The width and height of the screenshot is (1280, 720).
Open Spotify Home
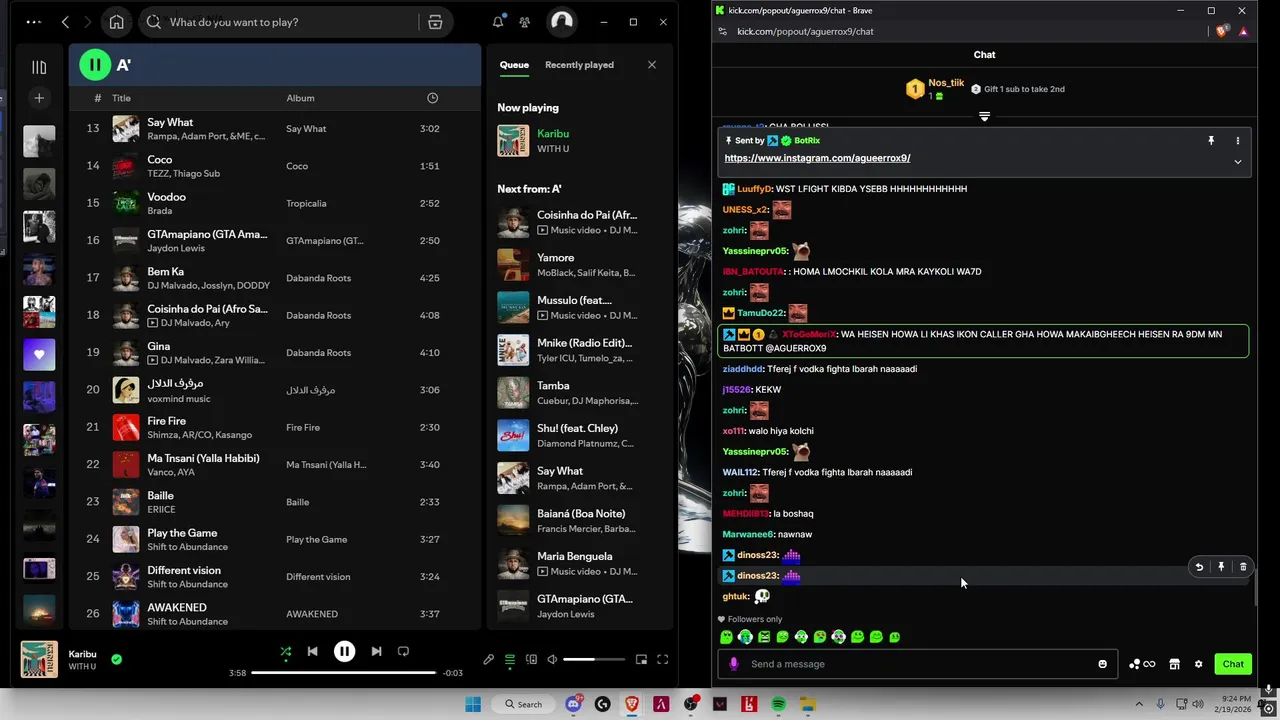click(117, 22)
